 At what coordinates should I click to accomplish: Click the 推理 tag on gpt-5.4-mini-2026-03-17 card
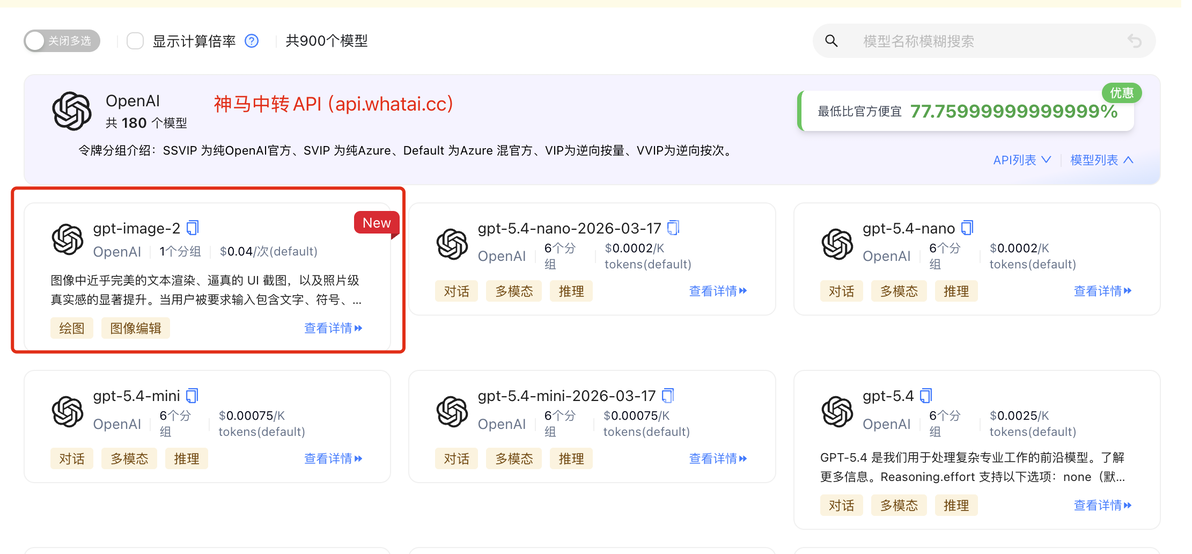[571, 459]
